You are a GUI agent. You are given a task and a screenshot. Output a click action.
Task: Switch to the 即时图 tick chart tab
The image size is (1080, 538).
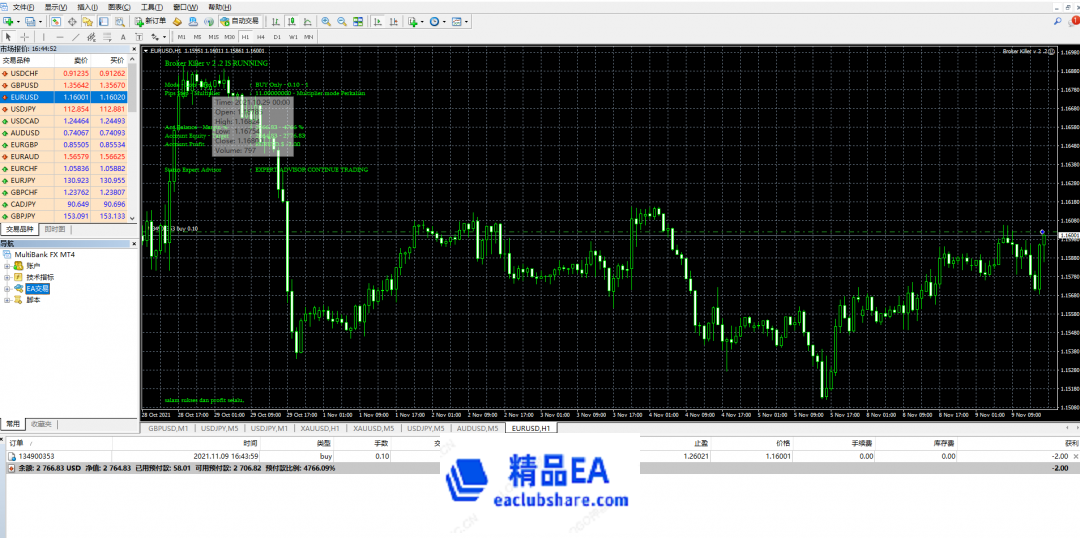[x=54, y=229]
